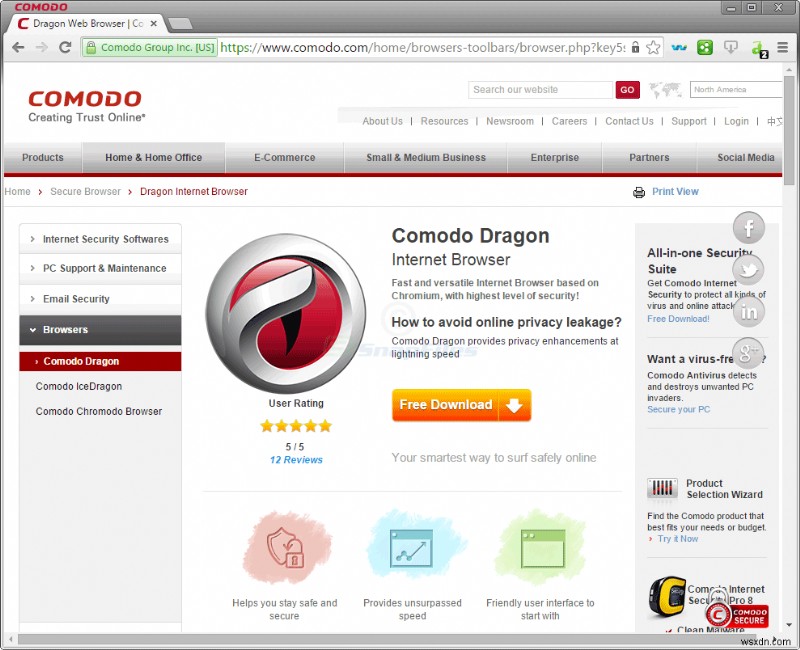Open the Print View link

coord(675,192)
